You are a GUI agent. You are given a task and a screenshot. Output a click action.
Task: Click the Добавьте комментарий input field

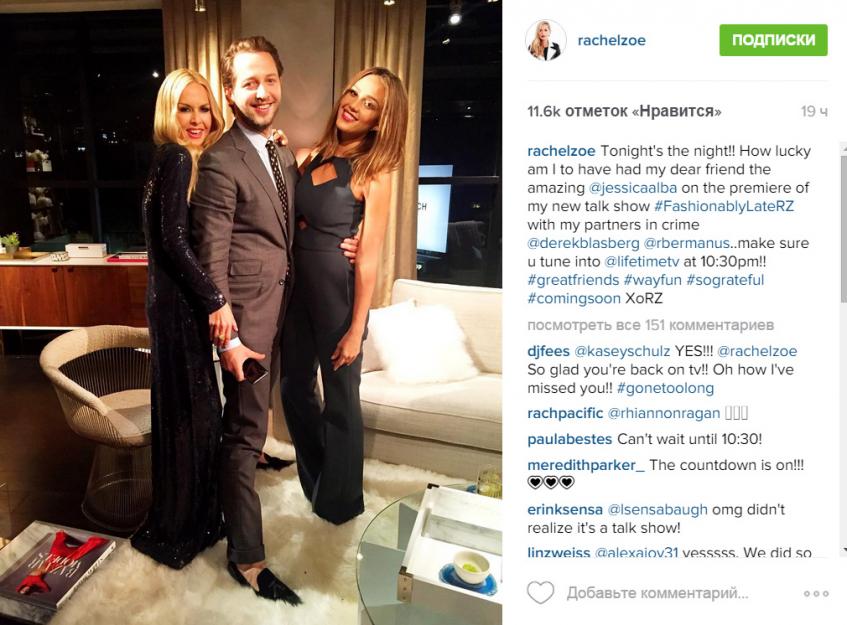pyautogui.click(x=657, y=593)
